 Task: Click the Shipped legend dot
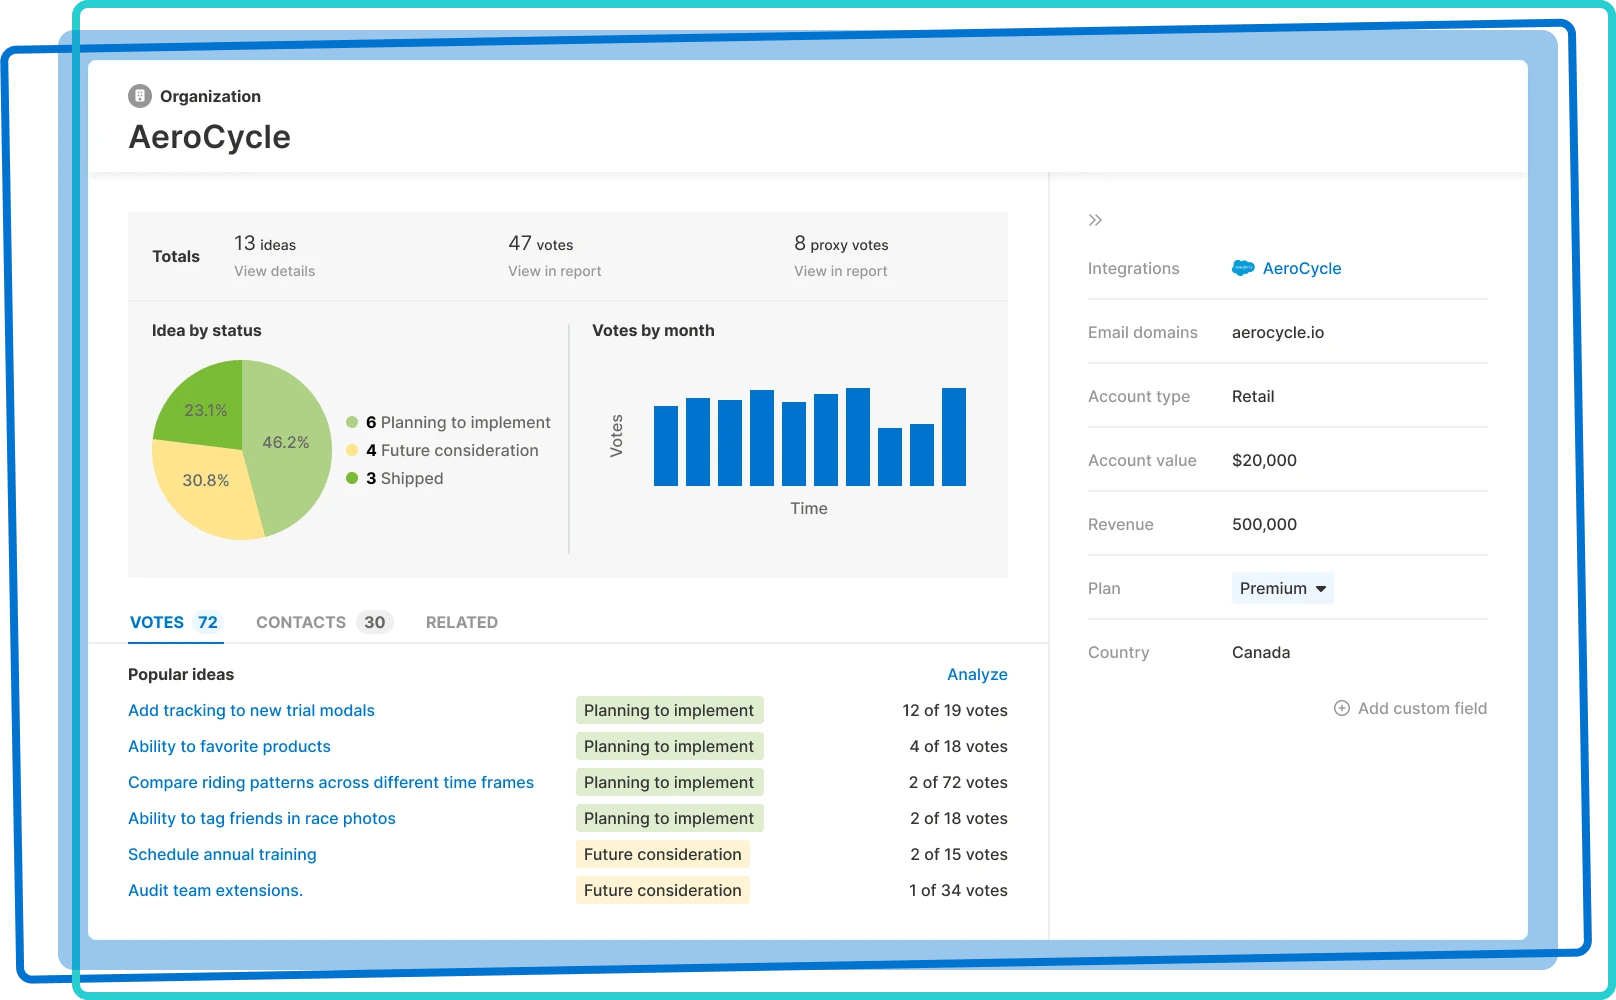pos(352,478)
